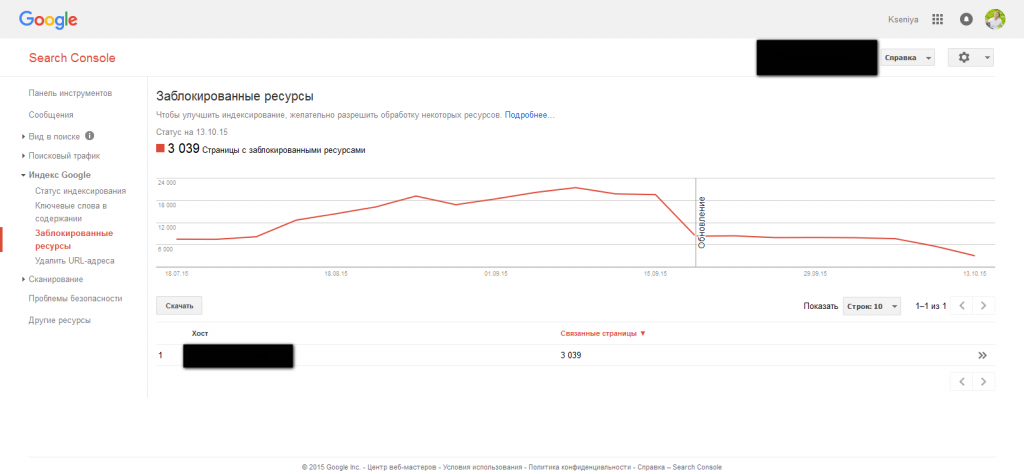Sort by Связанные страницы column
This screenshot has height=474, width=1024.
[603, 334]
